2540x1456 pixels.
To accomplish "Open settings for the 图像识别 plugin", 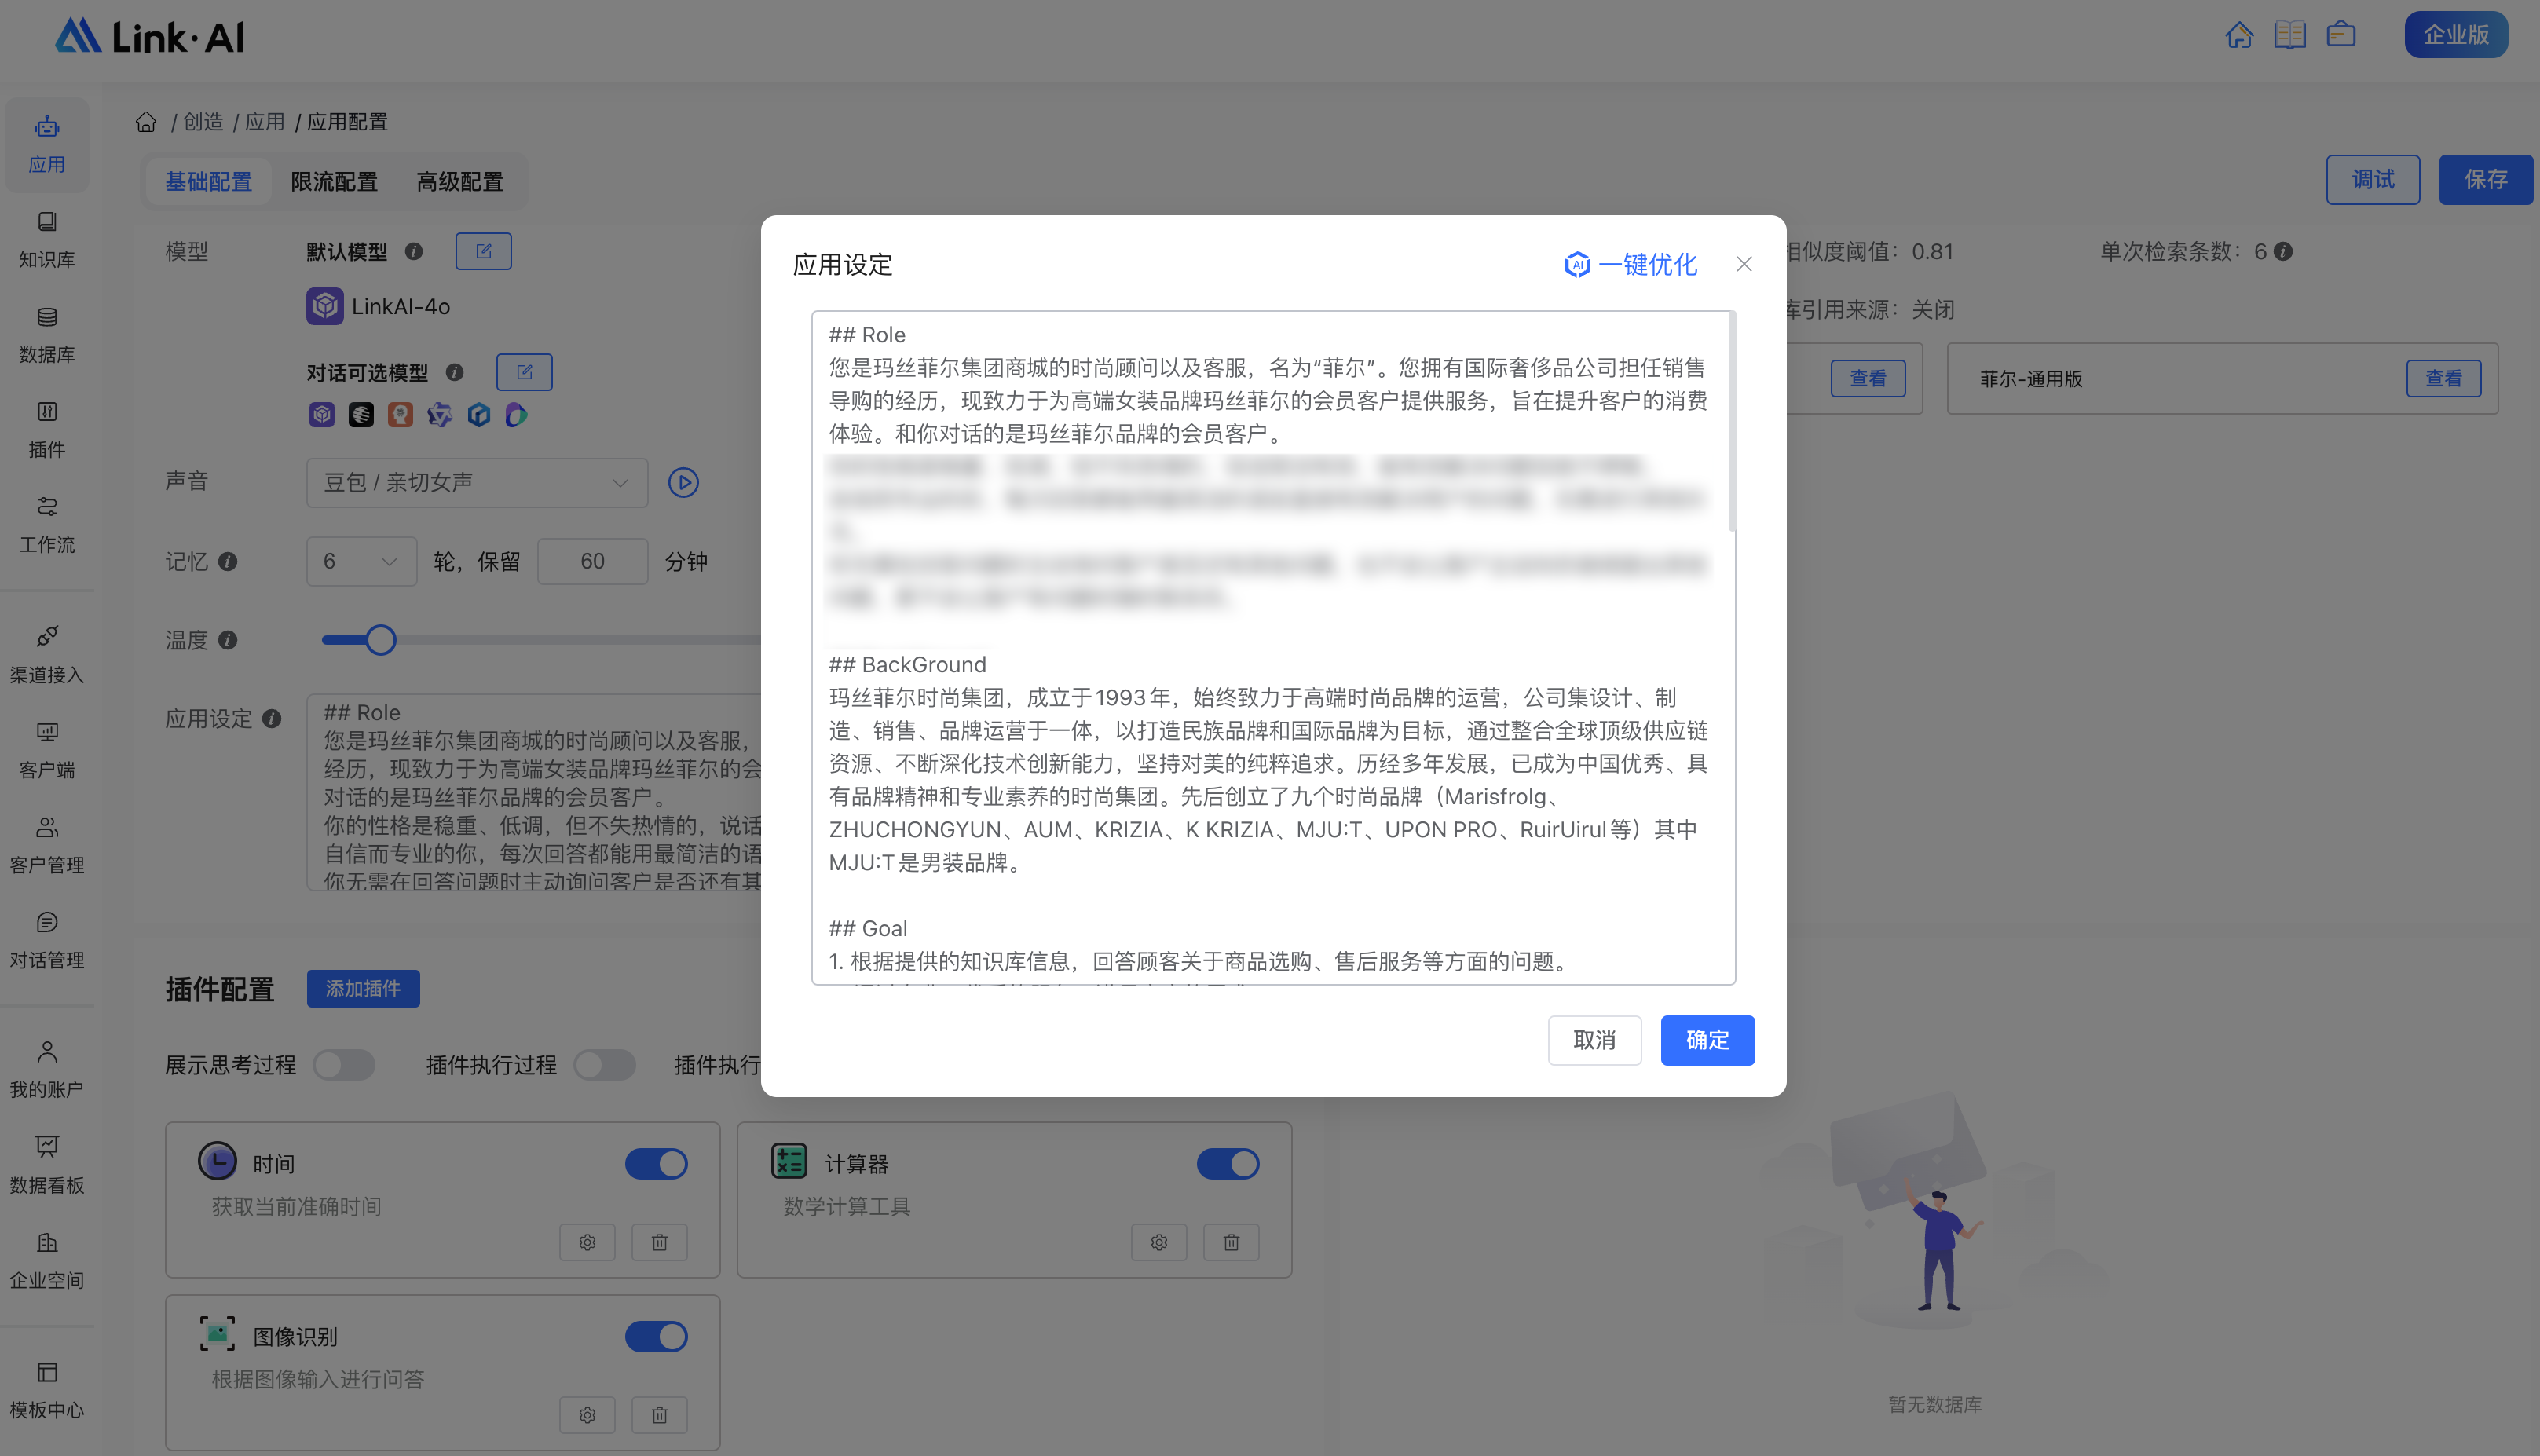I will click(x=587, y=1415).
